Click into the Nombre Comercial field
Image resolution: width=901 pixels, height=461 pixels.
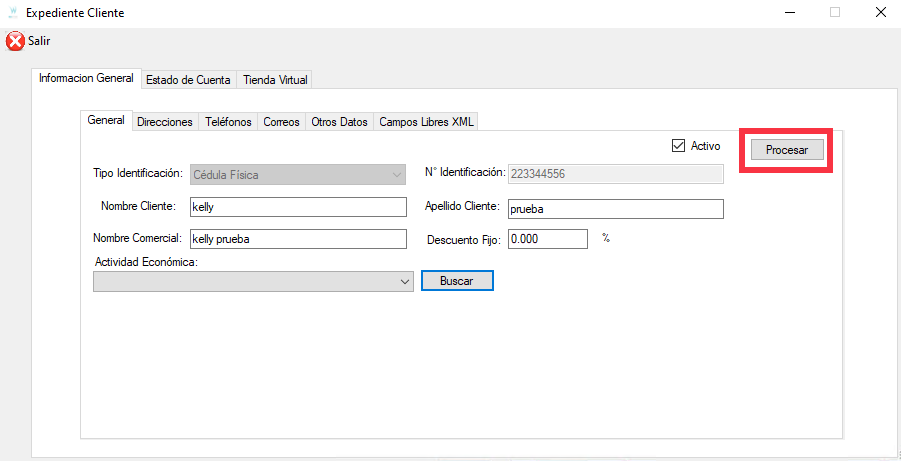(297, 239)
